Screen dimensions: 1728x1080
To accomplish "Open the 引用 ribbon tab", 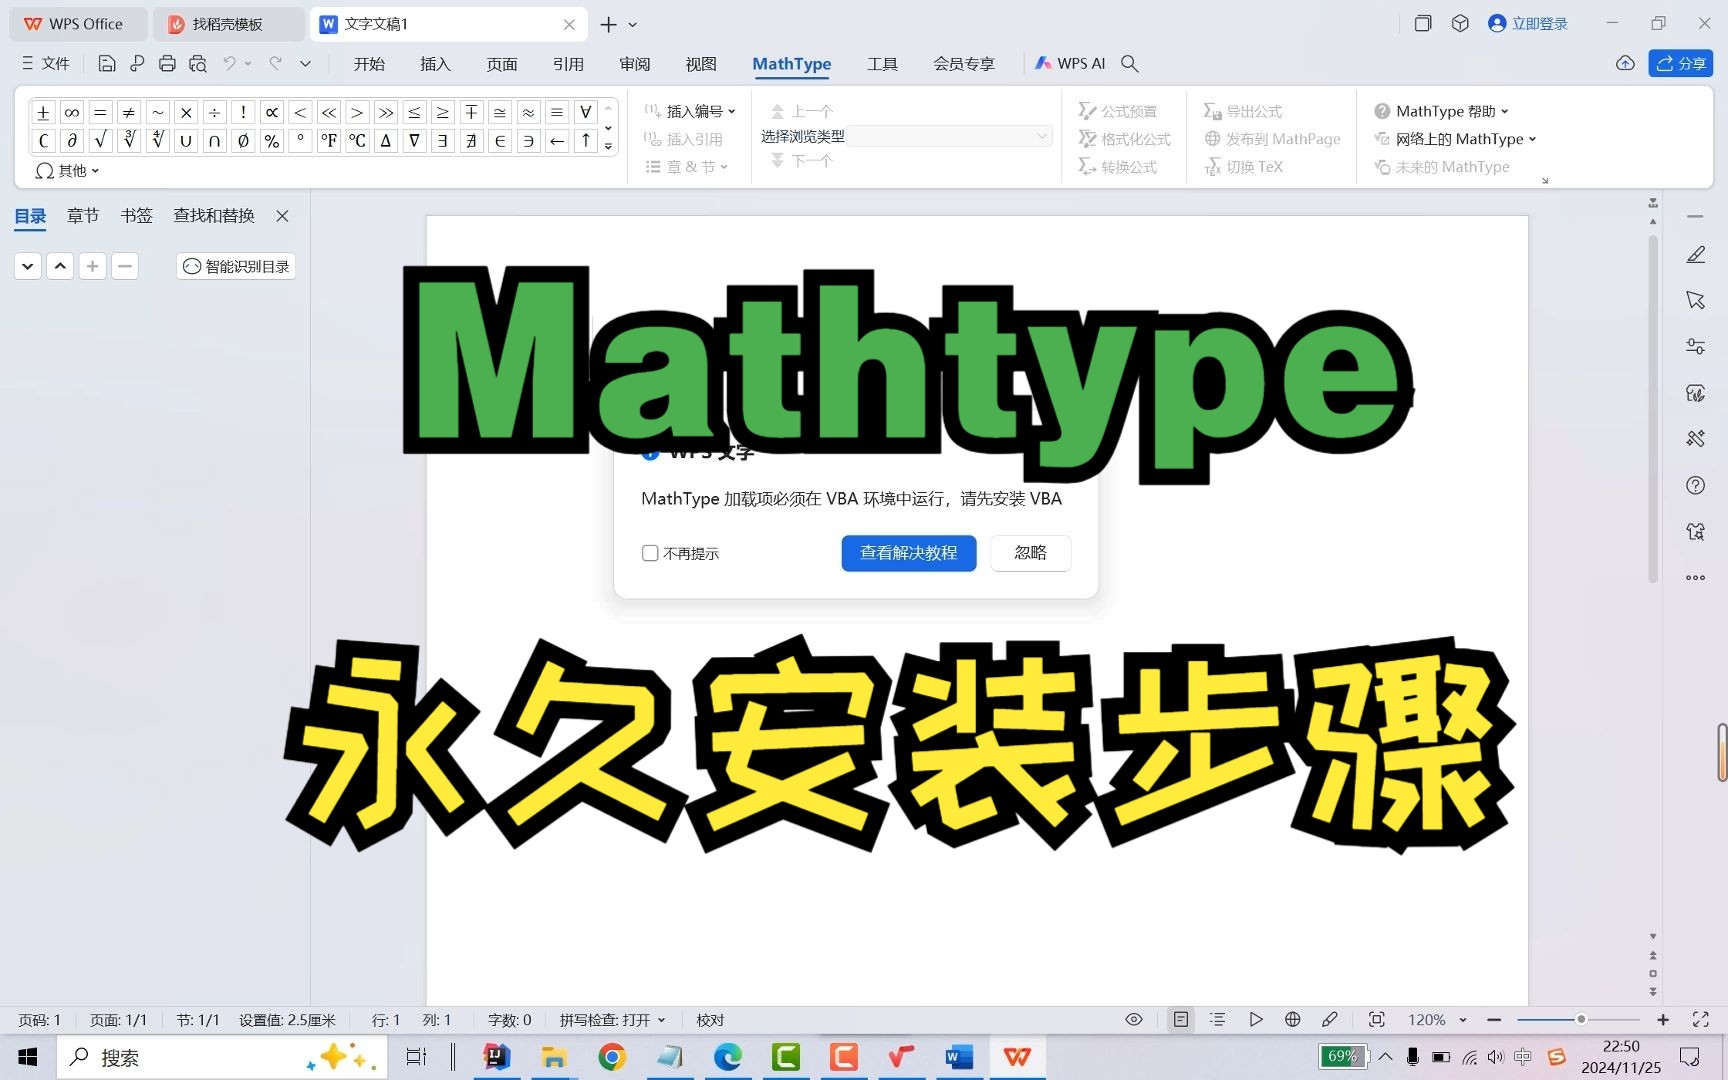I will click(x=568, y=64).
